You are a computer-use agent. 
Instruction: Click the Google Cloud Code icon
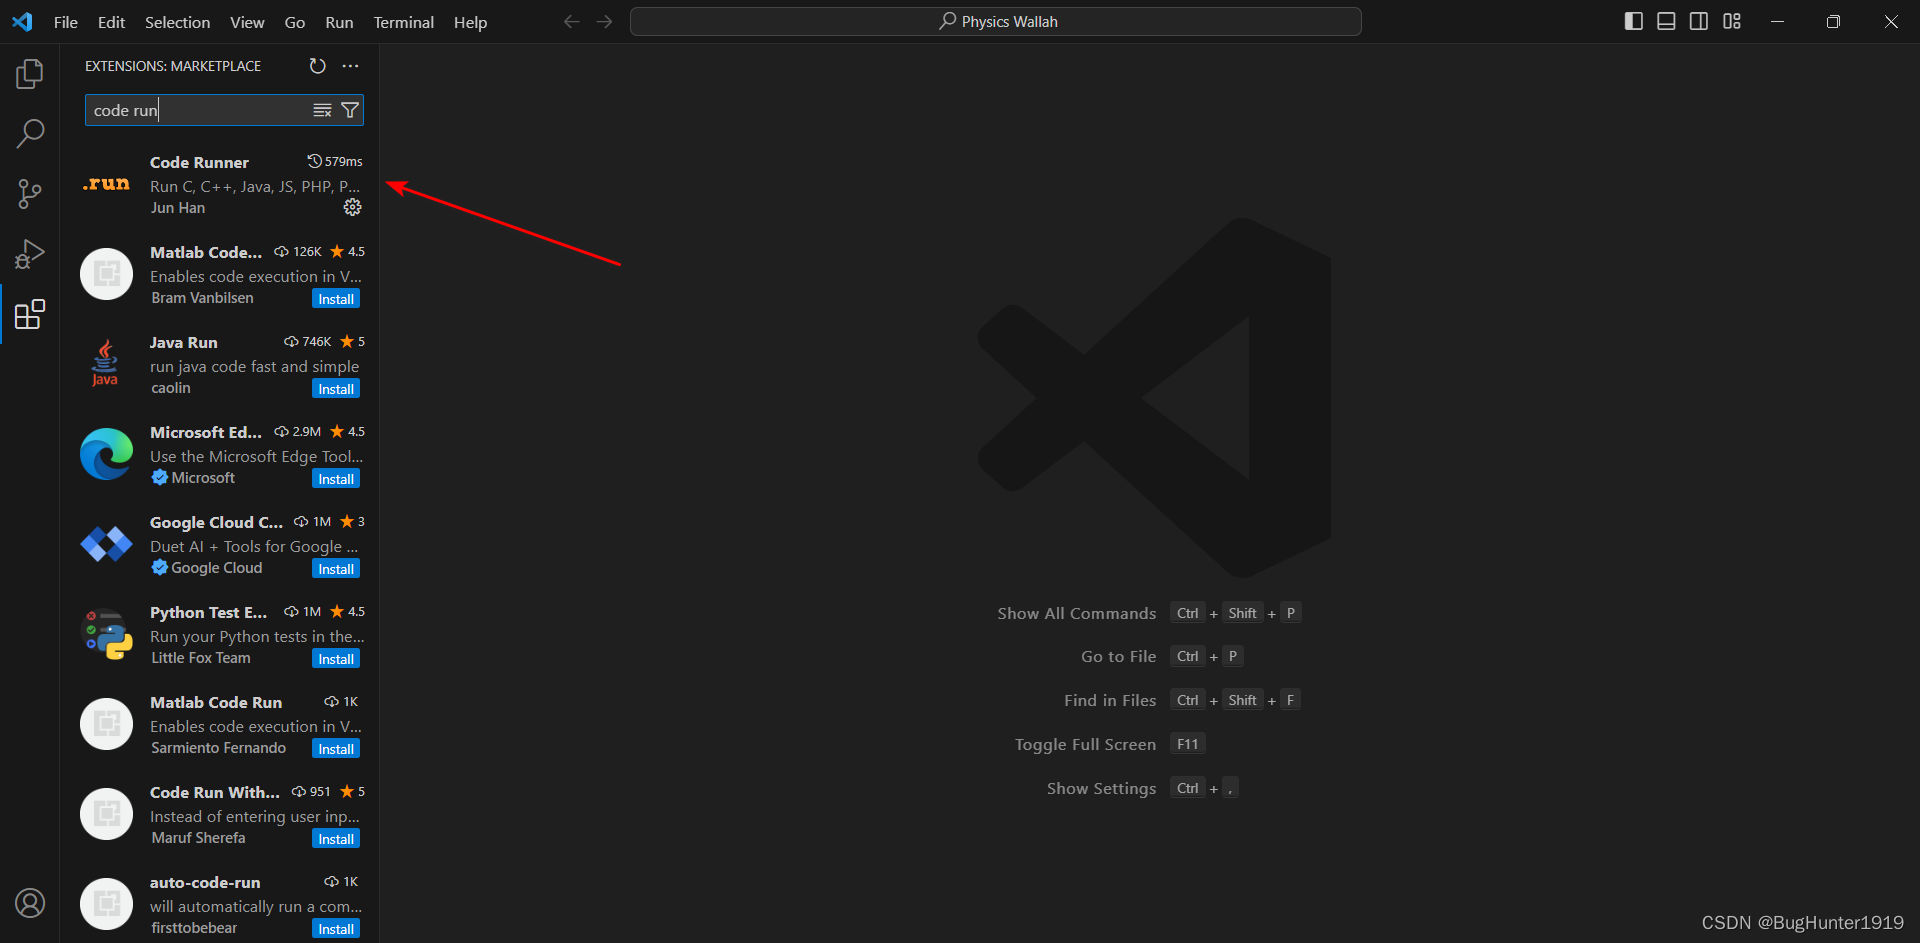pos(106,544)
